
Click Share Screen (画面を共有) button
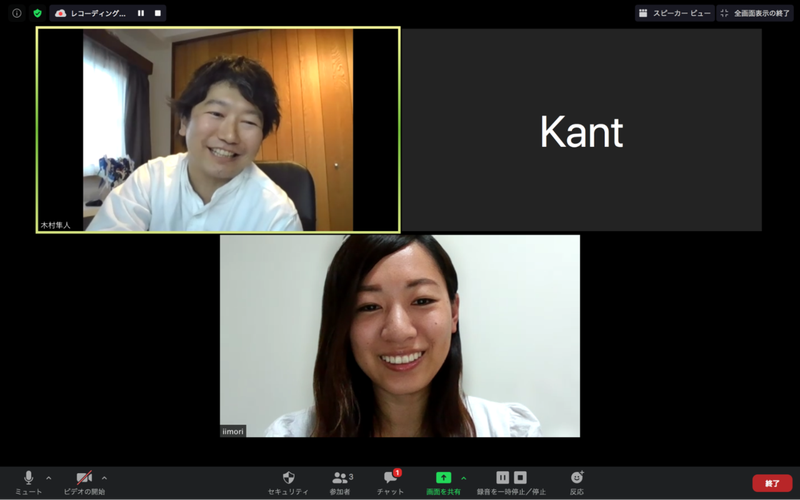(x=443, y=483)
